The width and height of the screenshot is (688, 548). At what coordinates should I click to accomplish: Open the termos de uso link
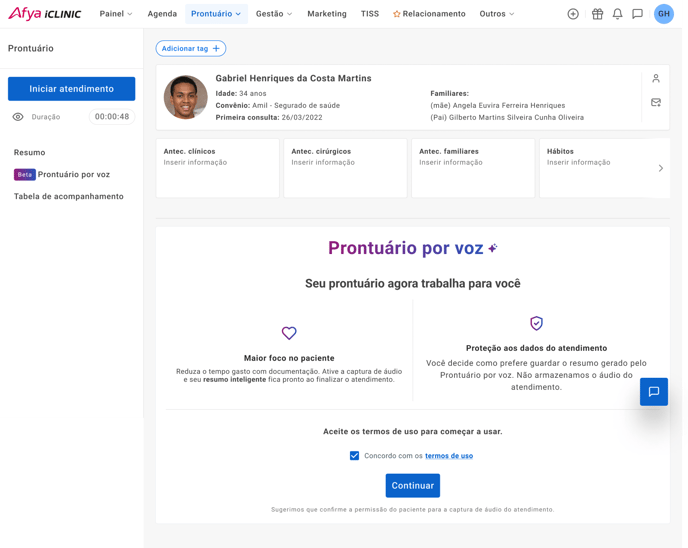click(x=449, y=456)
